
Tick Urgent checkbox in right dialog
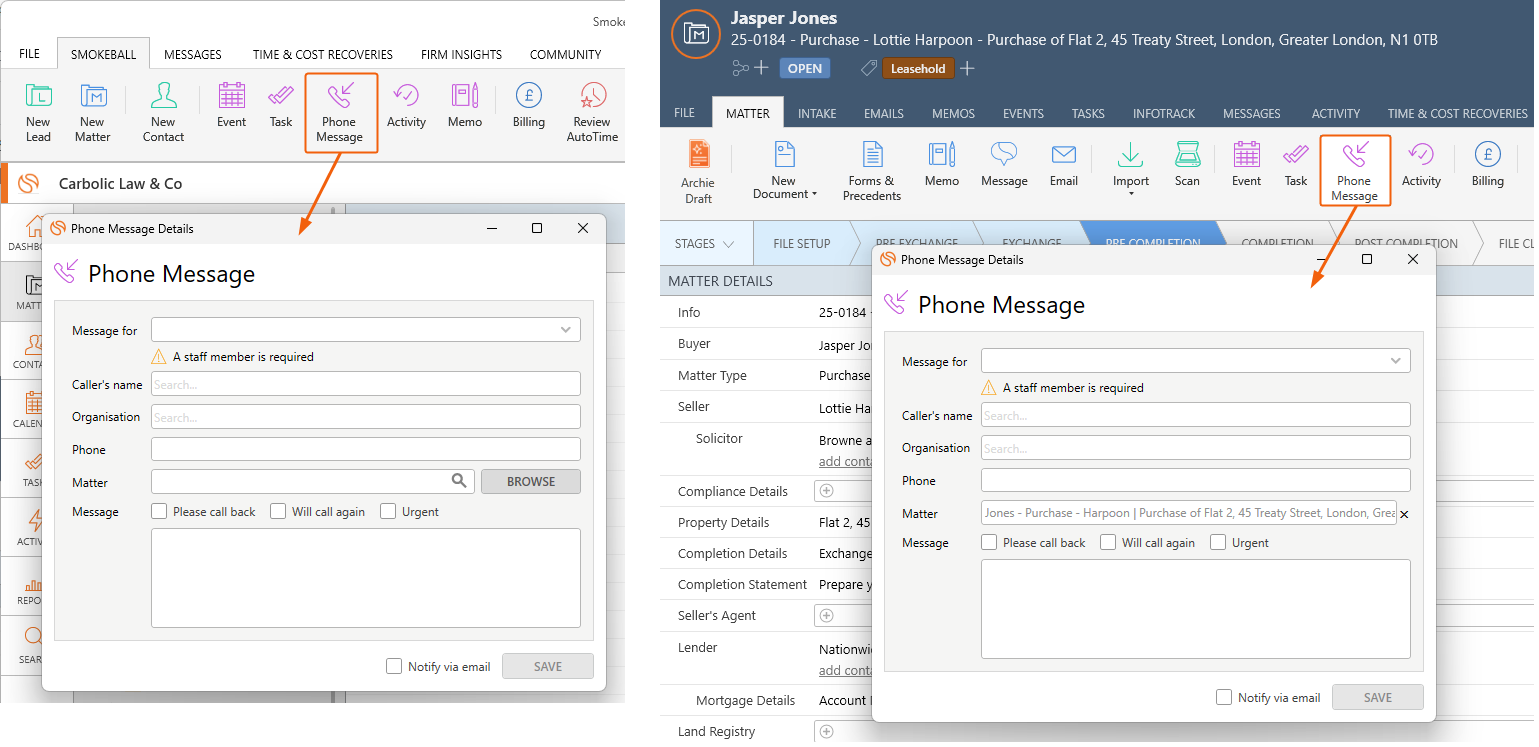(1218, 542)
